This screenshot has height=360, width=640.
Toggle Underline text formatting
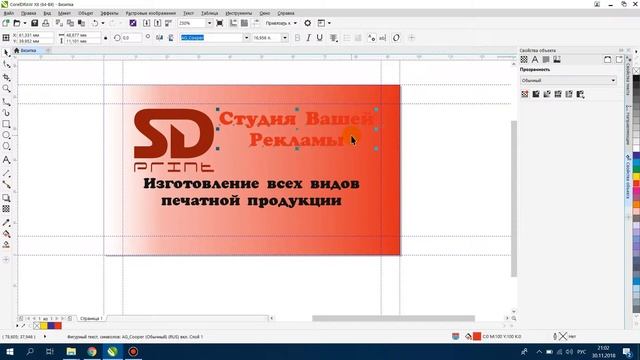click(x=320, y=38)
